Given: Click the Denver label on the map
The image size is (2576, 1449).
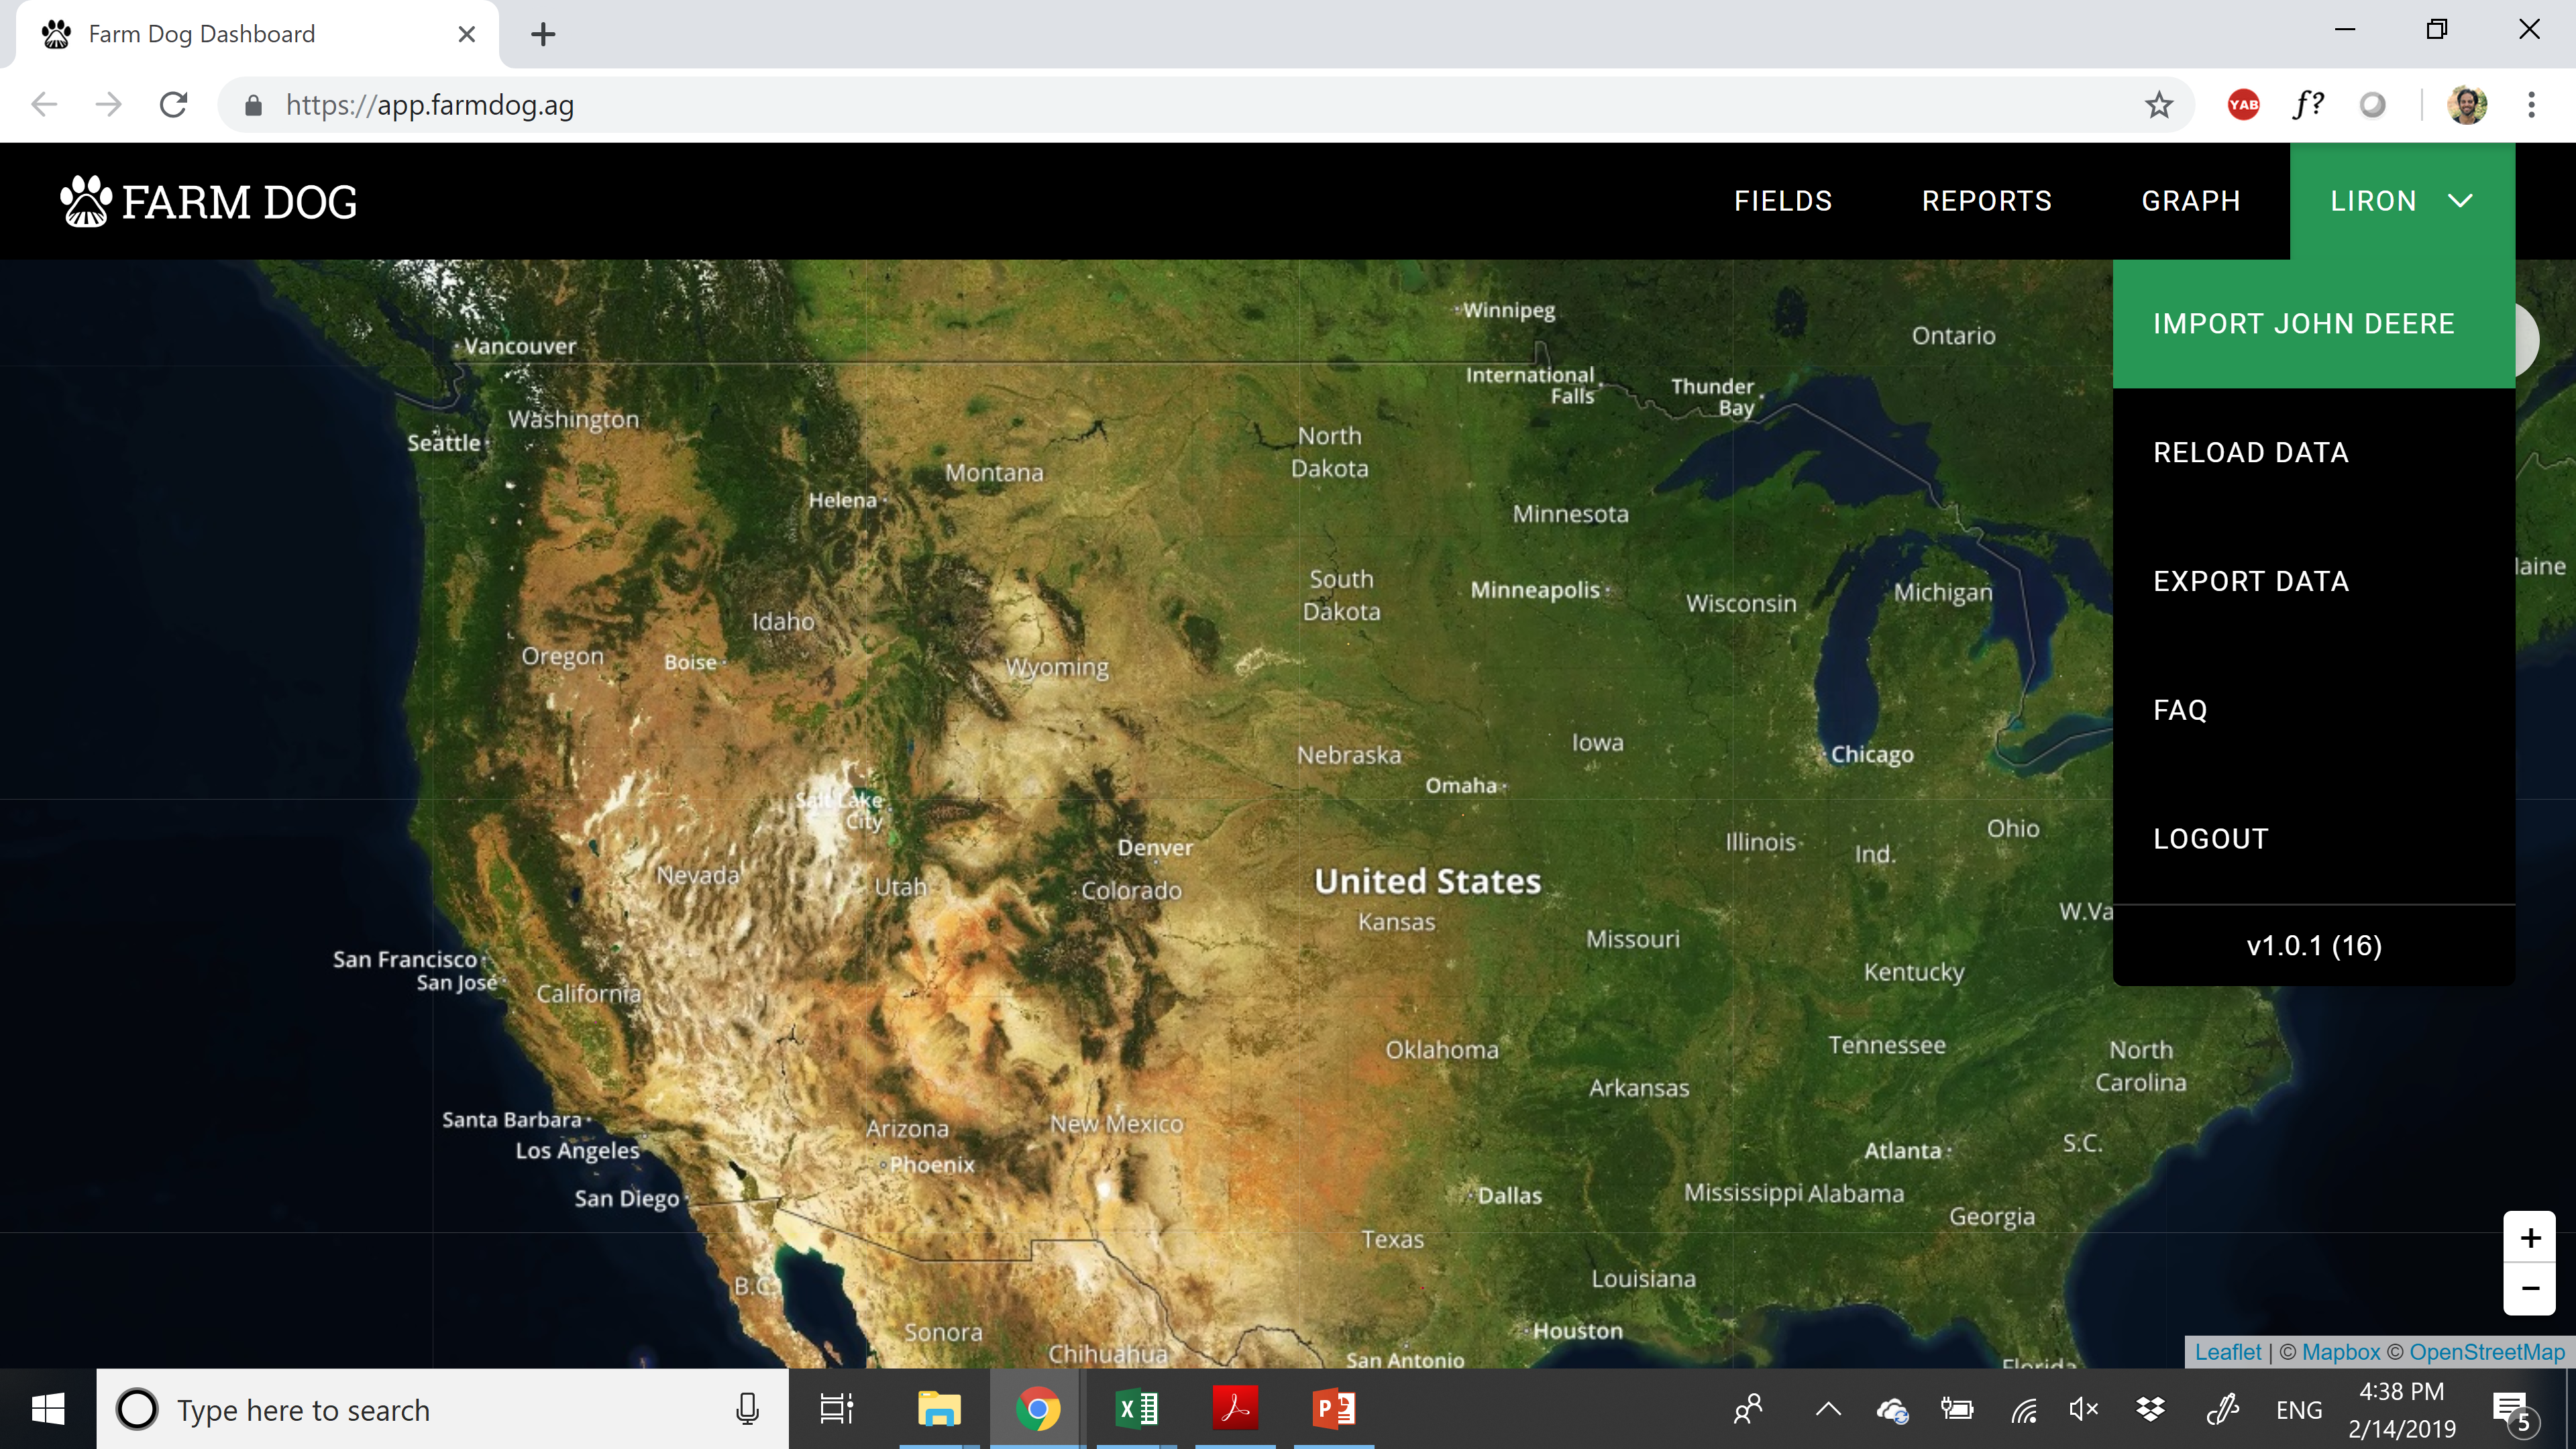Looking at the screenshot, I should coord(1155,847).
